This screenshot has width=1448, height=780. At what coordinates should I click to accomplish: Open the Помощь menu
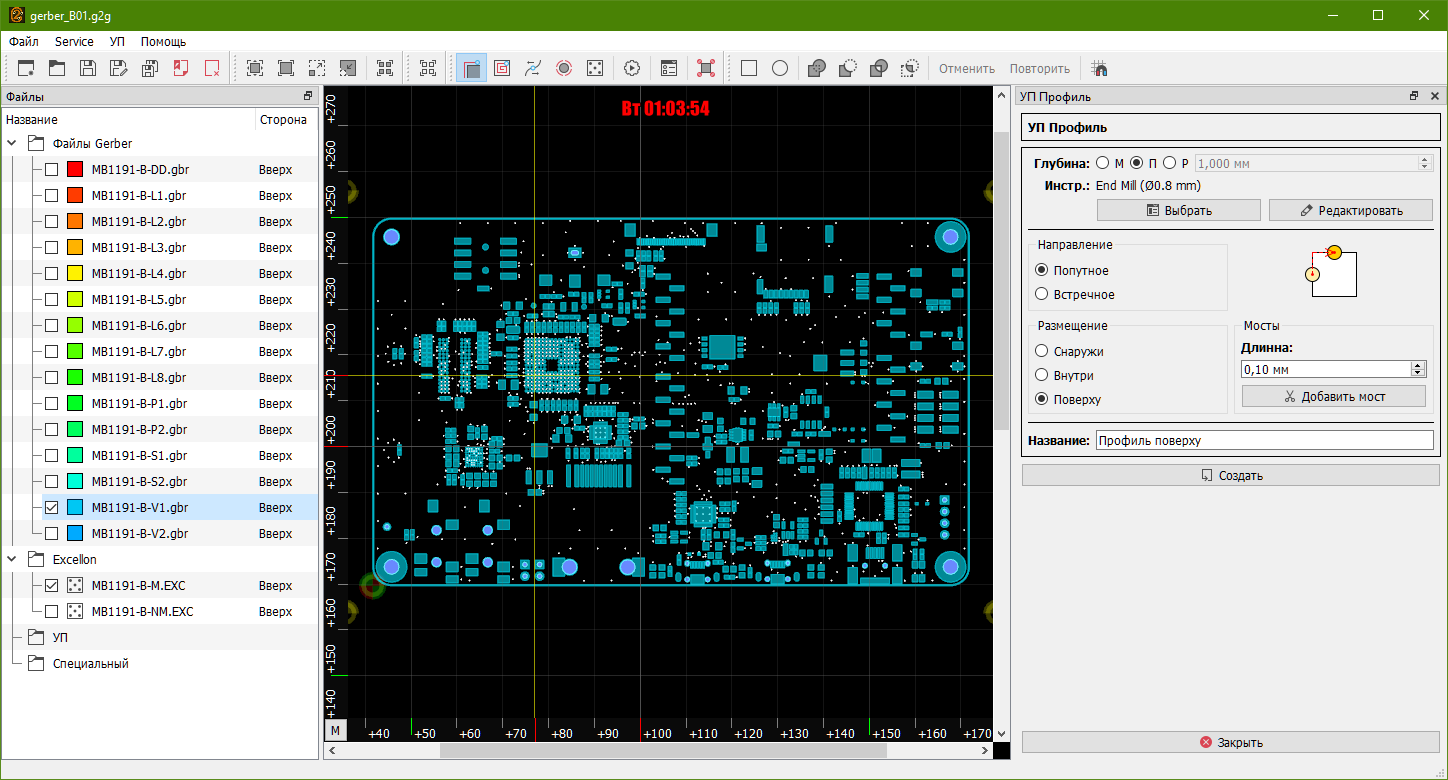point(163,42)
